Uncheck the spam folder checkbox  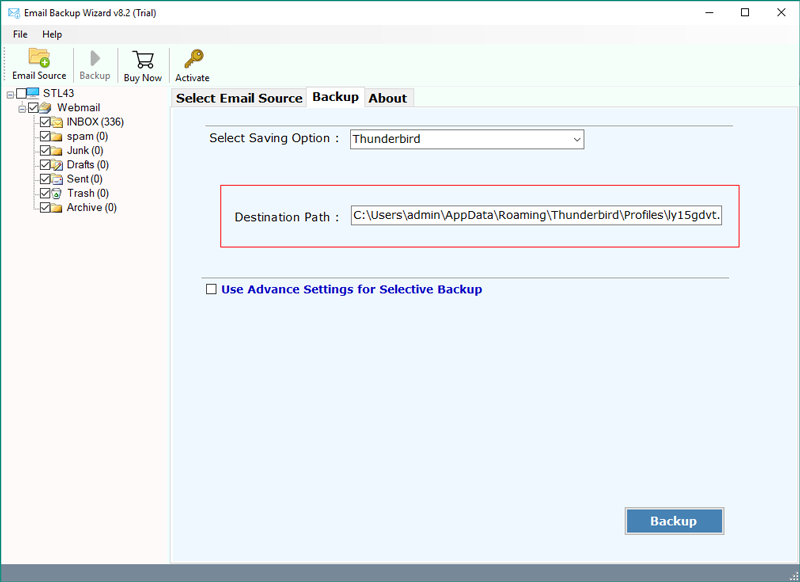click(x=45, y=136)
